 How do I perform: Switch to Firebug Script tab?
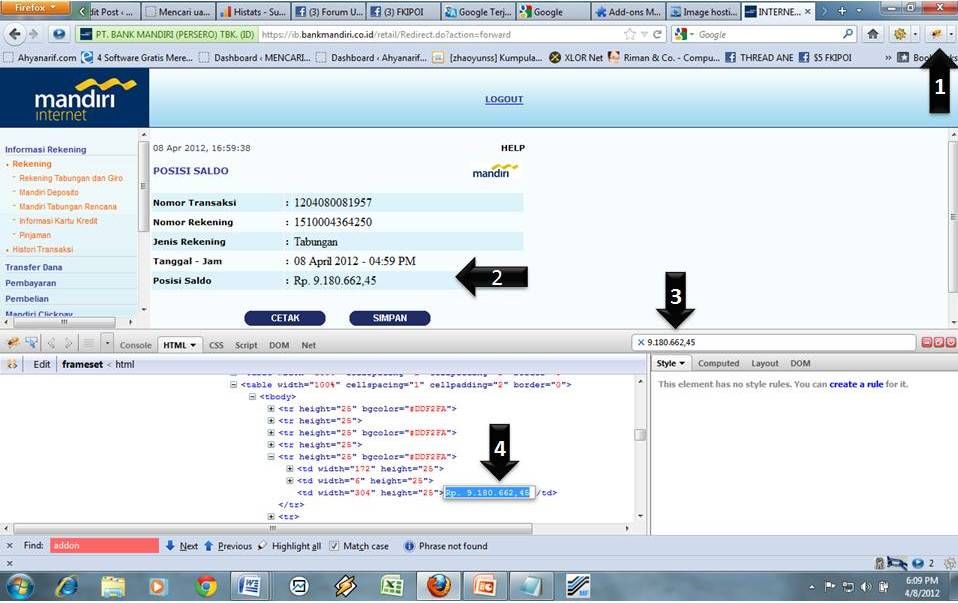(246, 345)
